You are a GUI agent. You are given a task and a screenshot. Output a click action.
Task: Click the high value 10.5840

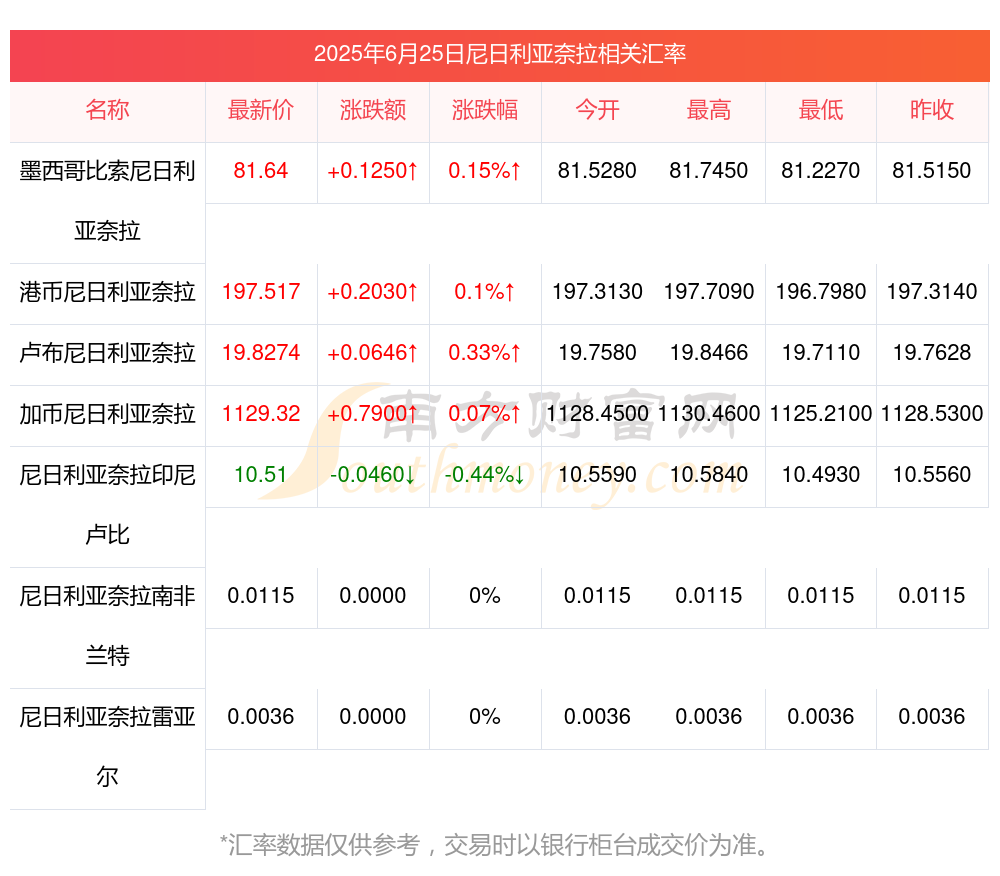709,474
